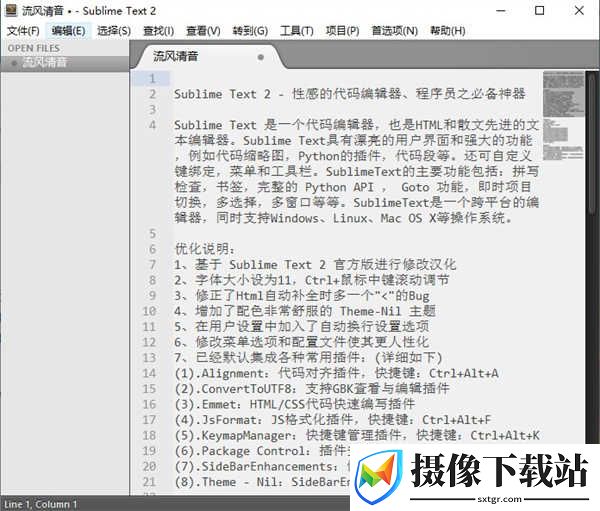Click line '4、增加了配色非常舒服的 Theme-Nil 主题'
600x511 pixels.
click(305, 311)
